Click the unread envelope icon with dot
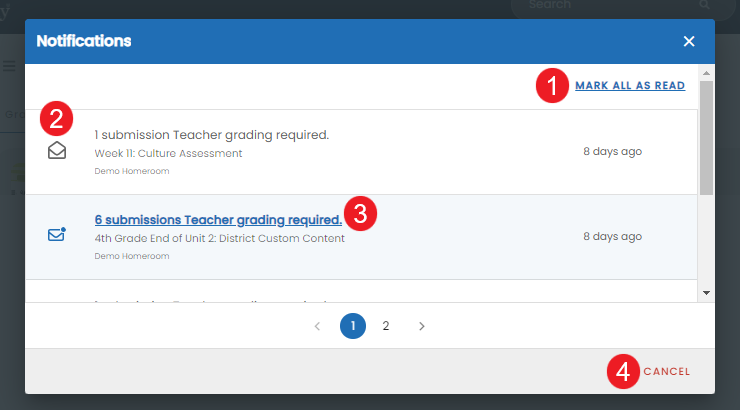 (57, 234)
